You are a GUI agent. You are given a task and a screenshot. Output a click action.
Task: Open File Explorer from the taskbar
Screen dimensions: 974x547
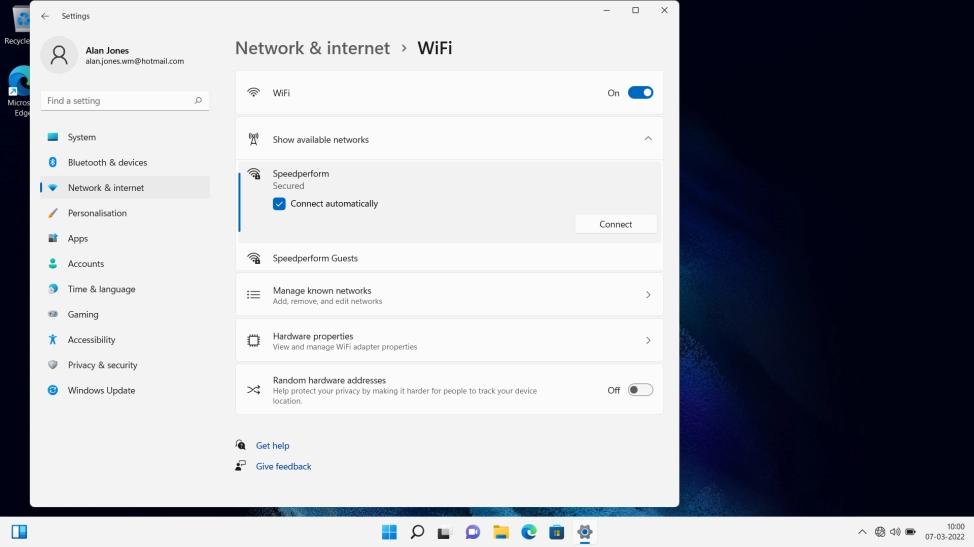click(x=501, y=532)
